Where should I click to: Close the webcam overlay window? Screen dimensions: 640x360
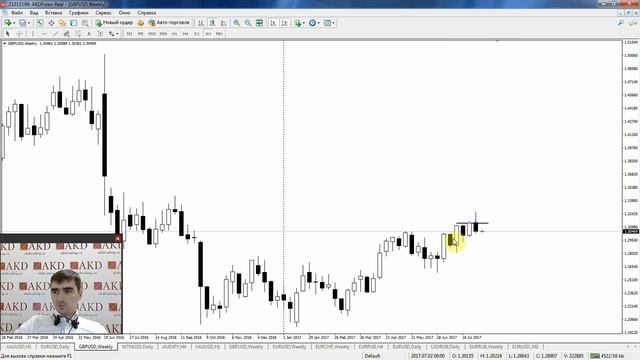tap(118, 238)
